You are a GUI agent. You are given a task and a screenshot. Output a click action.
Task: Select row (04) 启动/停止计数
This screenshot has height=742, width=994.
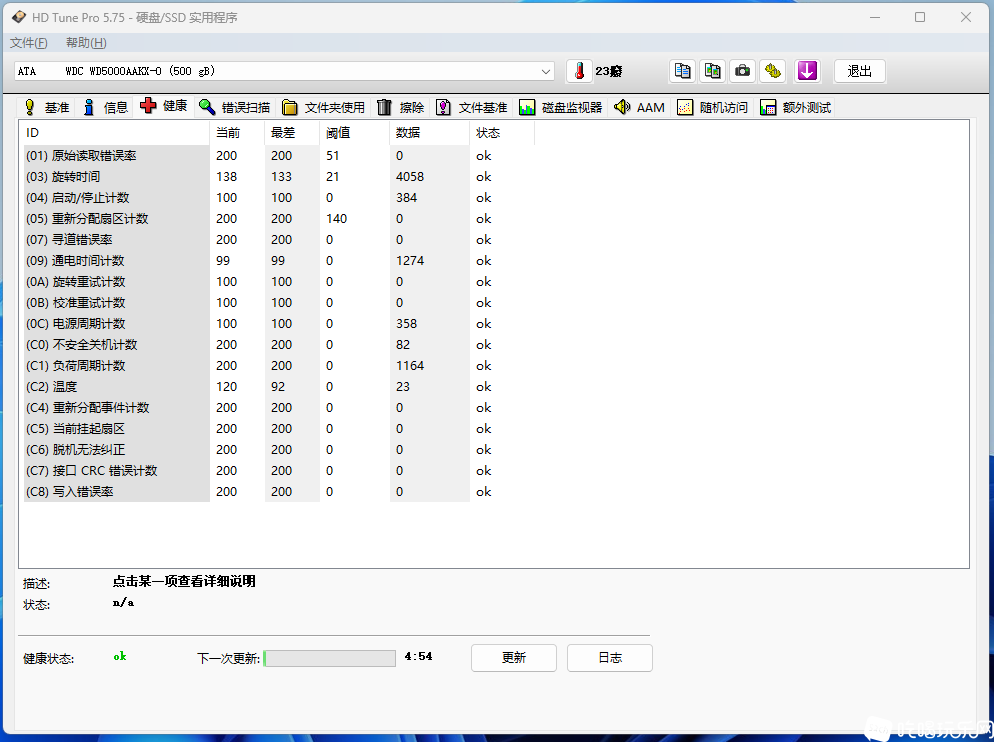pyautogui.click(x=279, y=197)
